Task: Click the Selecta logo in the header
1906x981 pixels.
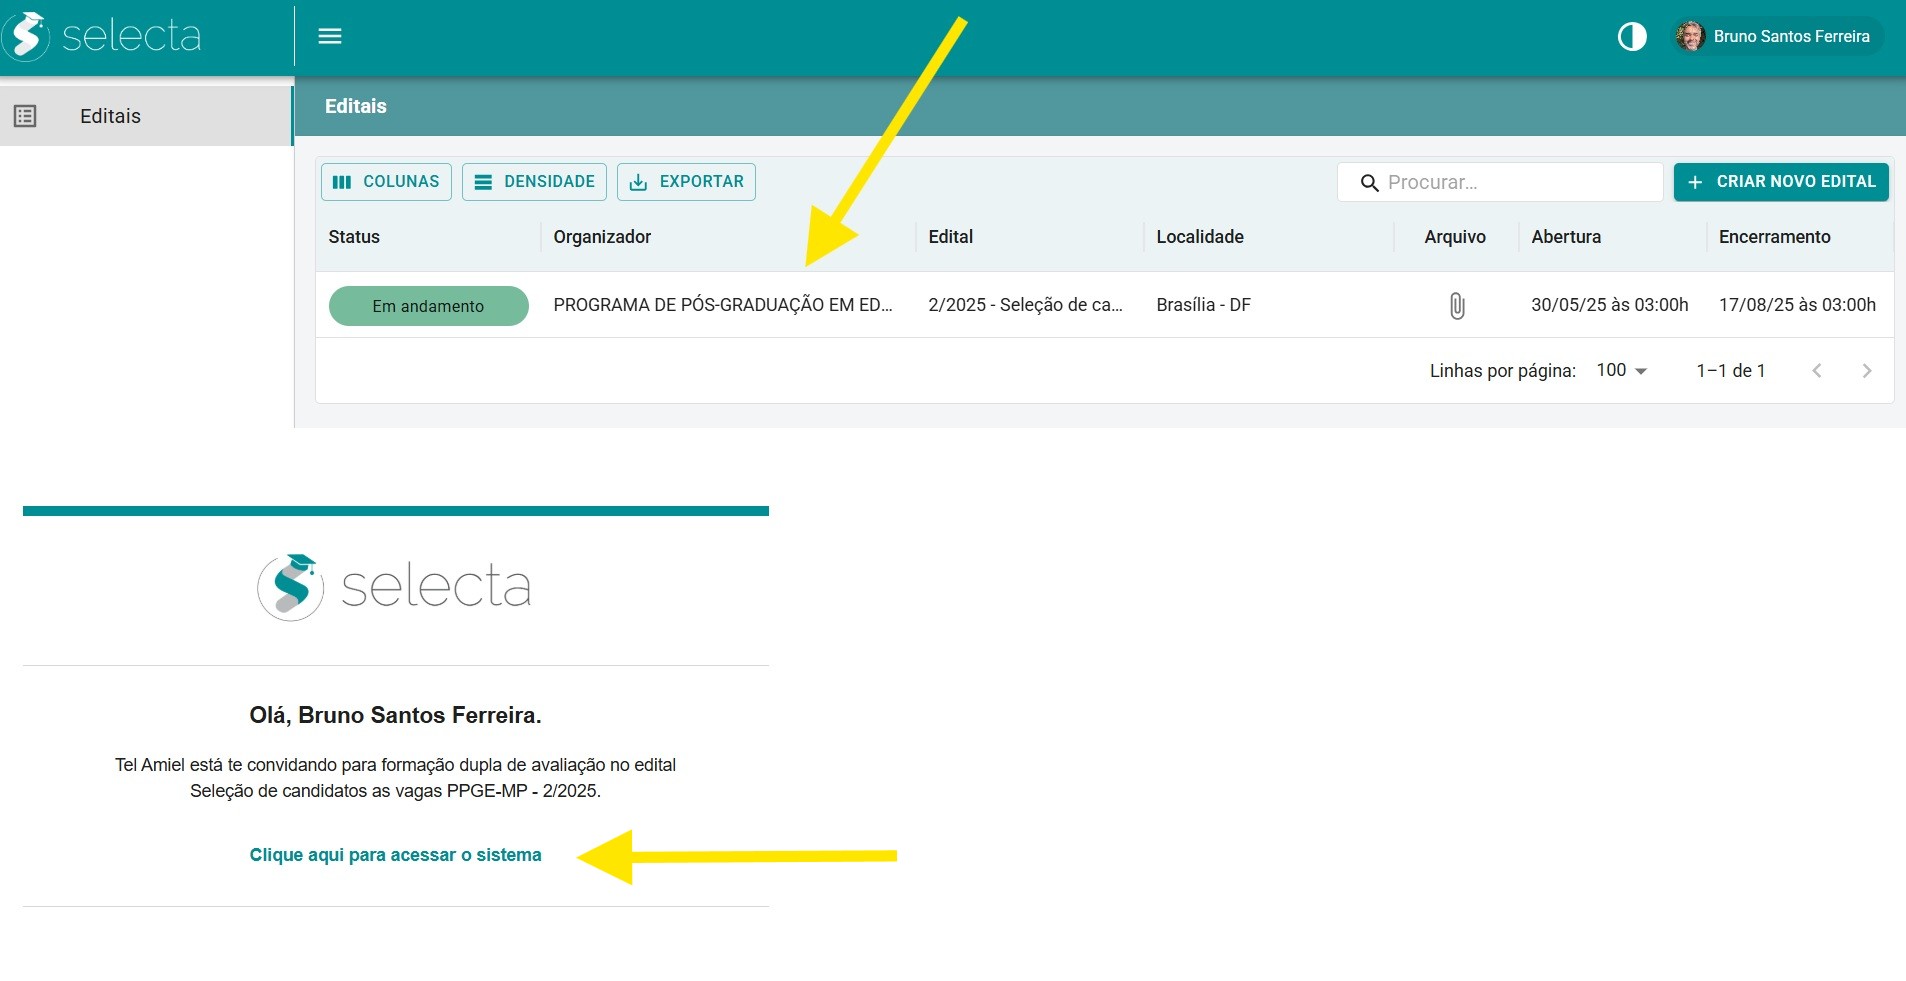Action: pos(102,36)
